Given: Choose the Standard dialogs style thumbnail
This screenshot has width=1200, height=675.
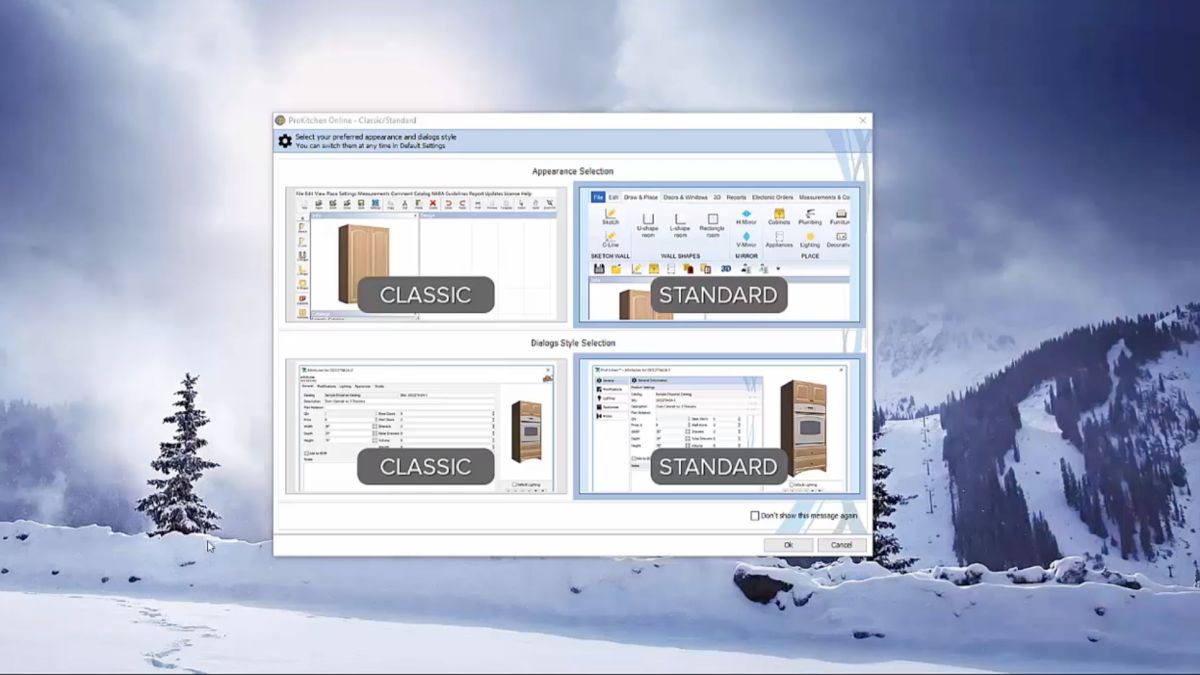Looking at the screenshot, I should click(717, 427).
